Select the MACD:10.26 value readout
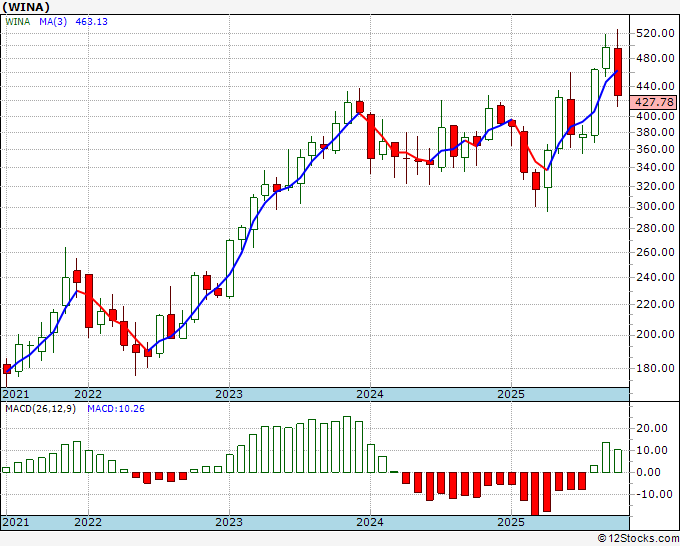680x546 pixels. point(116,409)
